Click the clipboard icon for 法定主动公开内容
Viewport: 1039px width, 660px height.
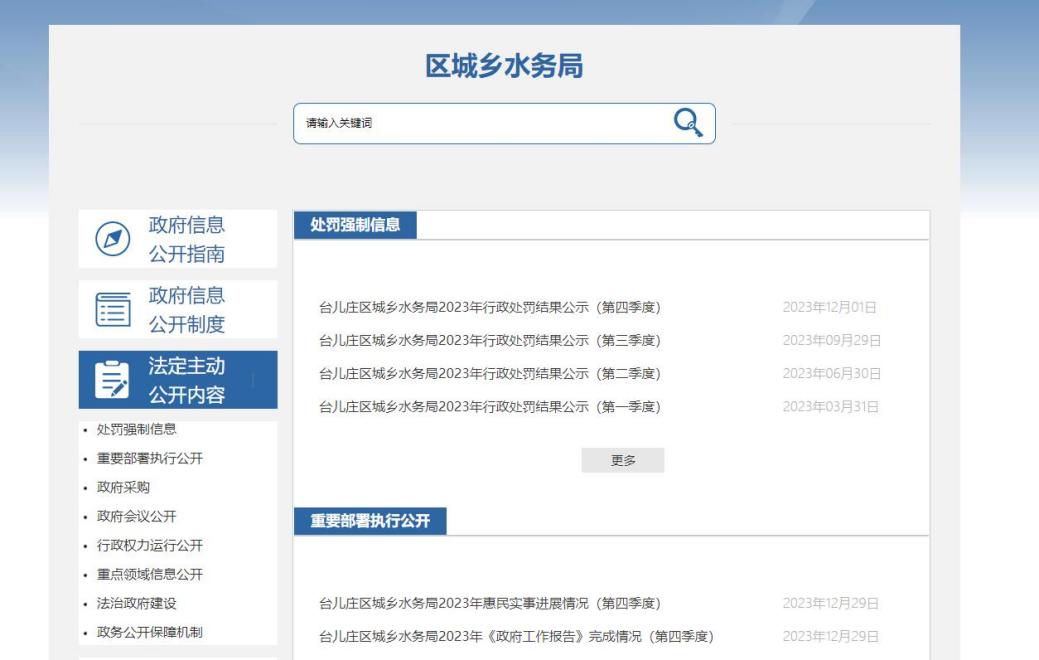pyautogui.click(x=112, y=380)
